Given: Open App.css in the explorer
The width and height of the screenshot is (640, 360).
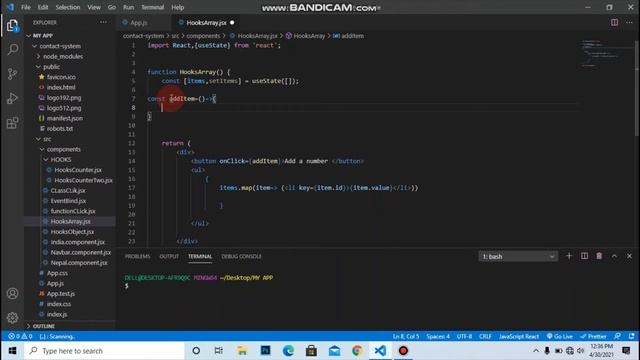Looking at the screenshot, I should [x=57, y=273].
